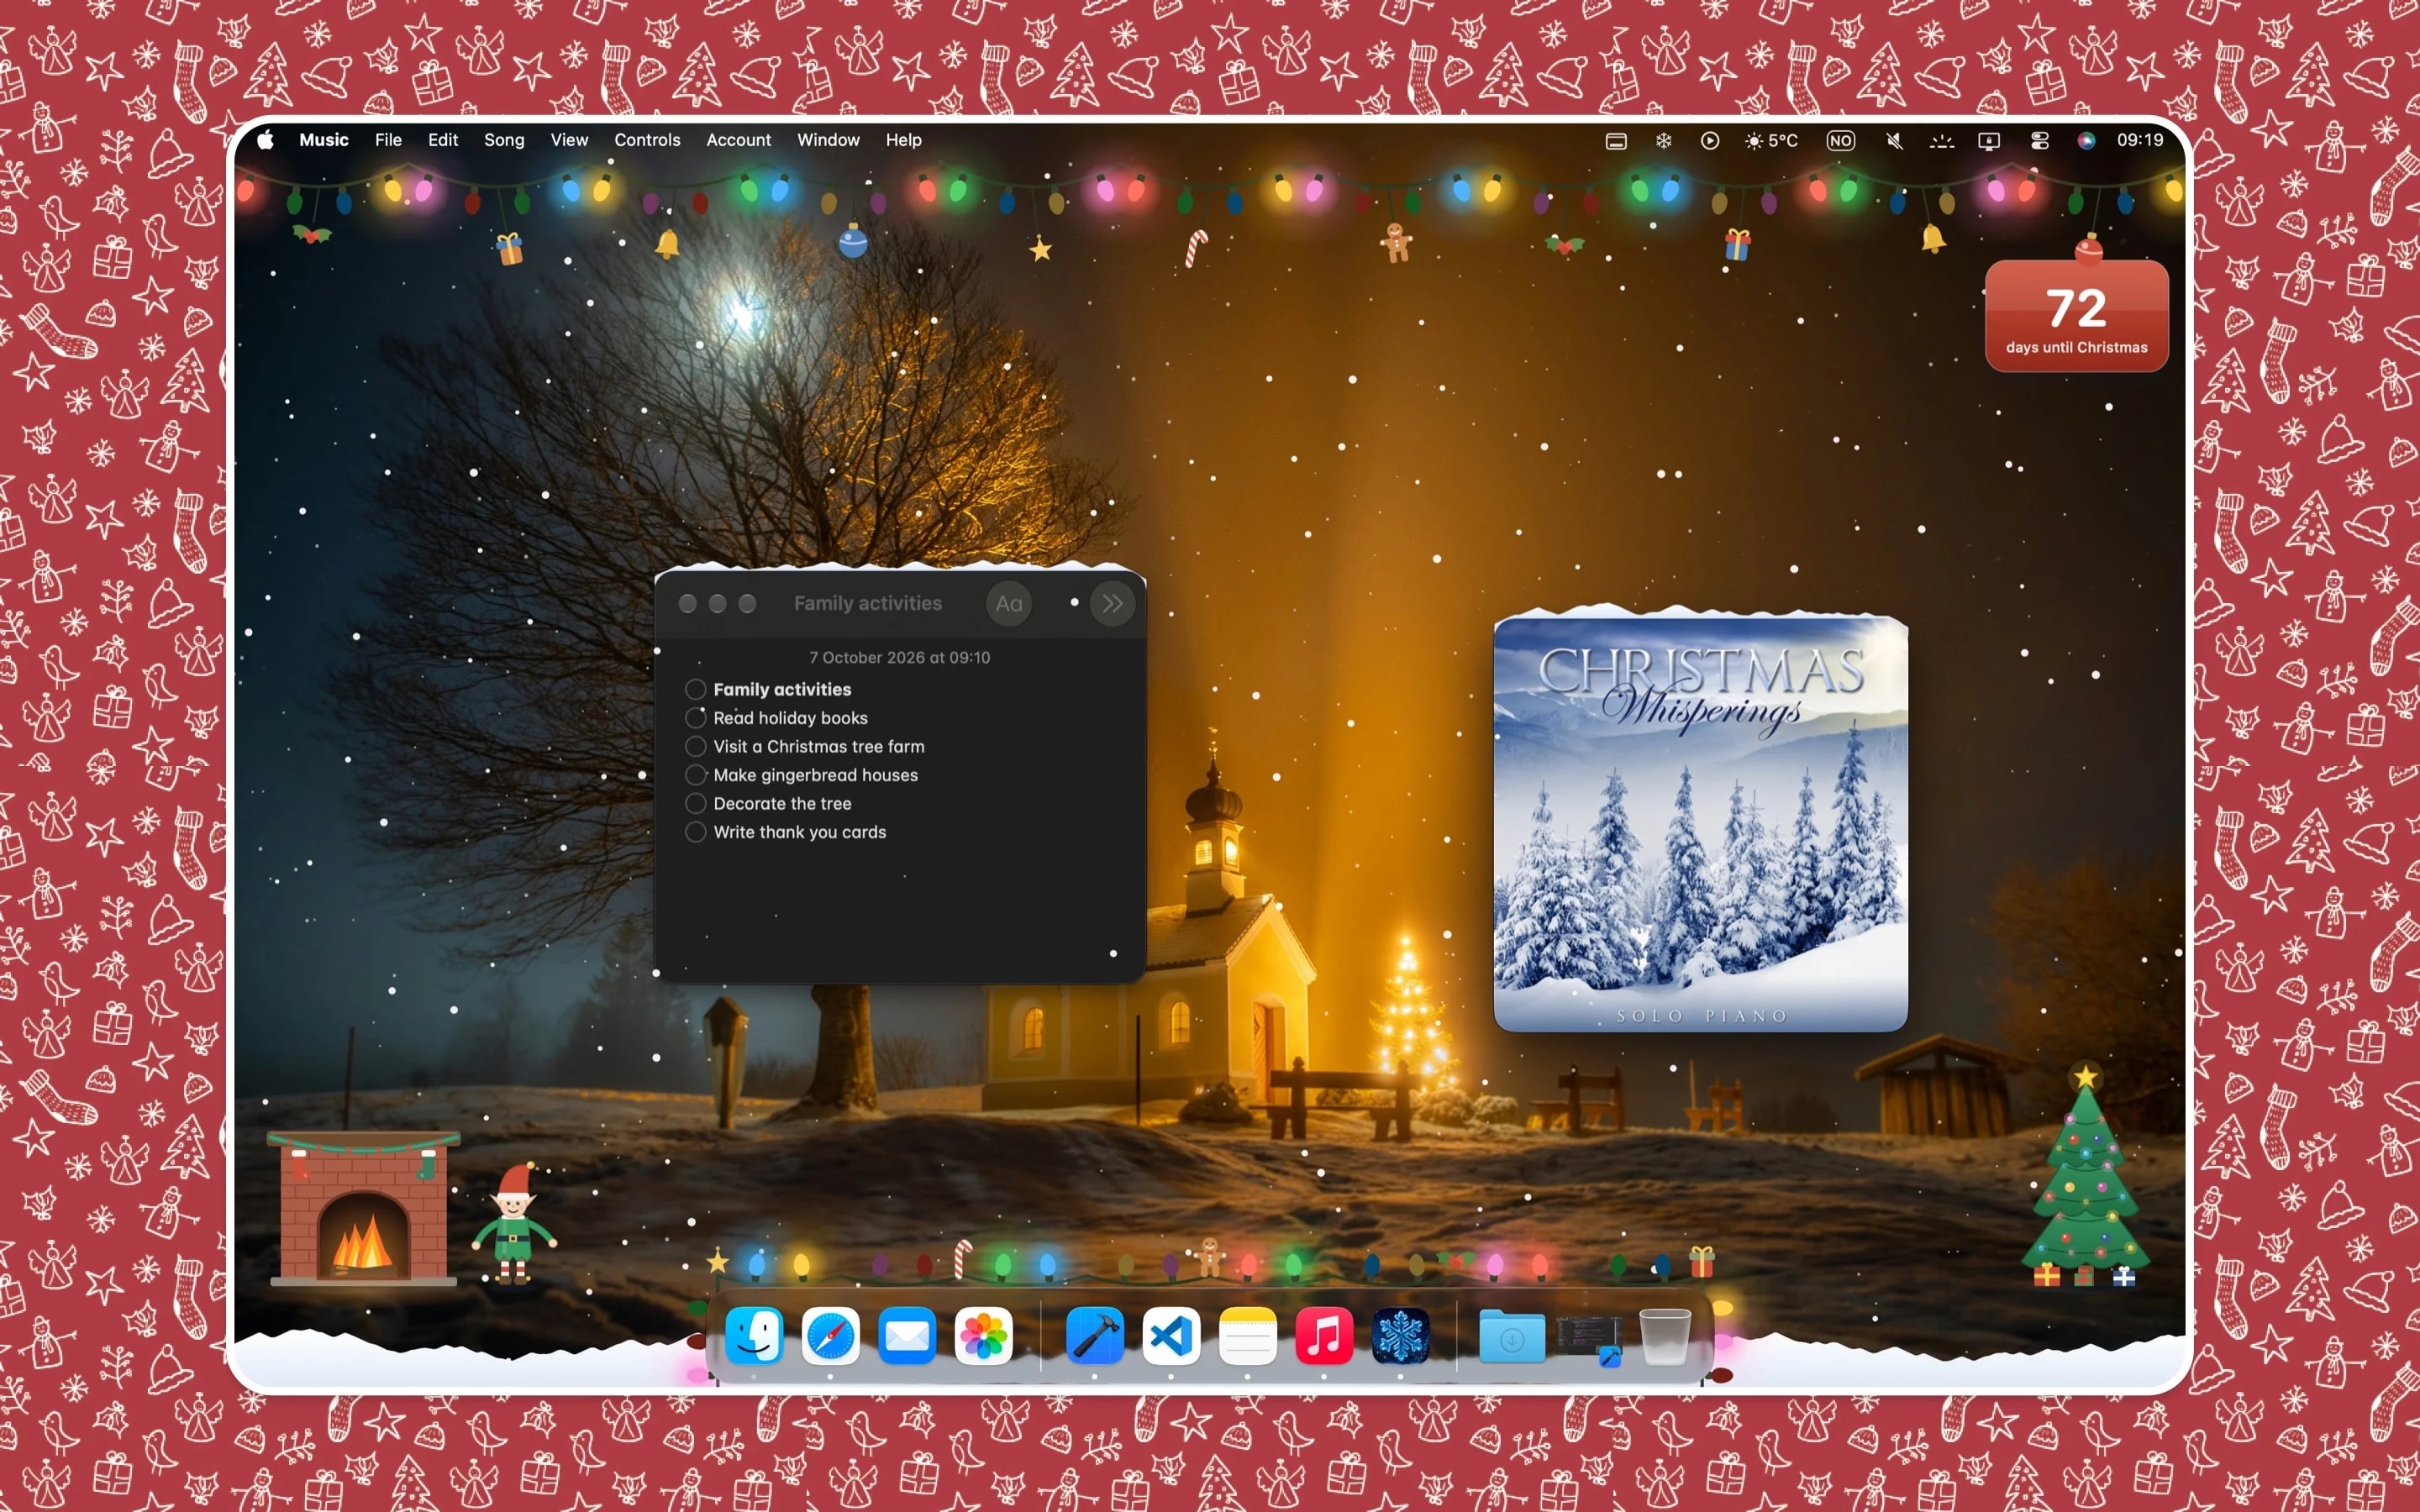The image size is (2420, 1512).
Task: Click the clock showing 09:19
Action: (x=2140, y=140)
